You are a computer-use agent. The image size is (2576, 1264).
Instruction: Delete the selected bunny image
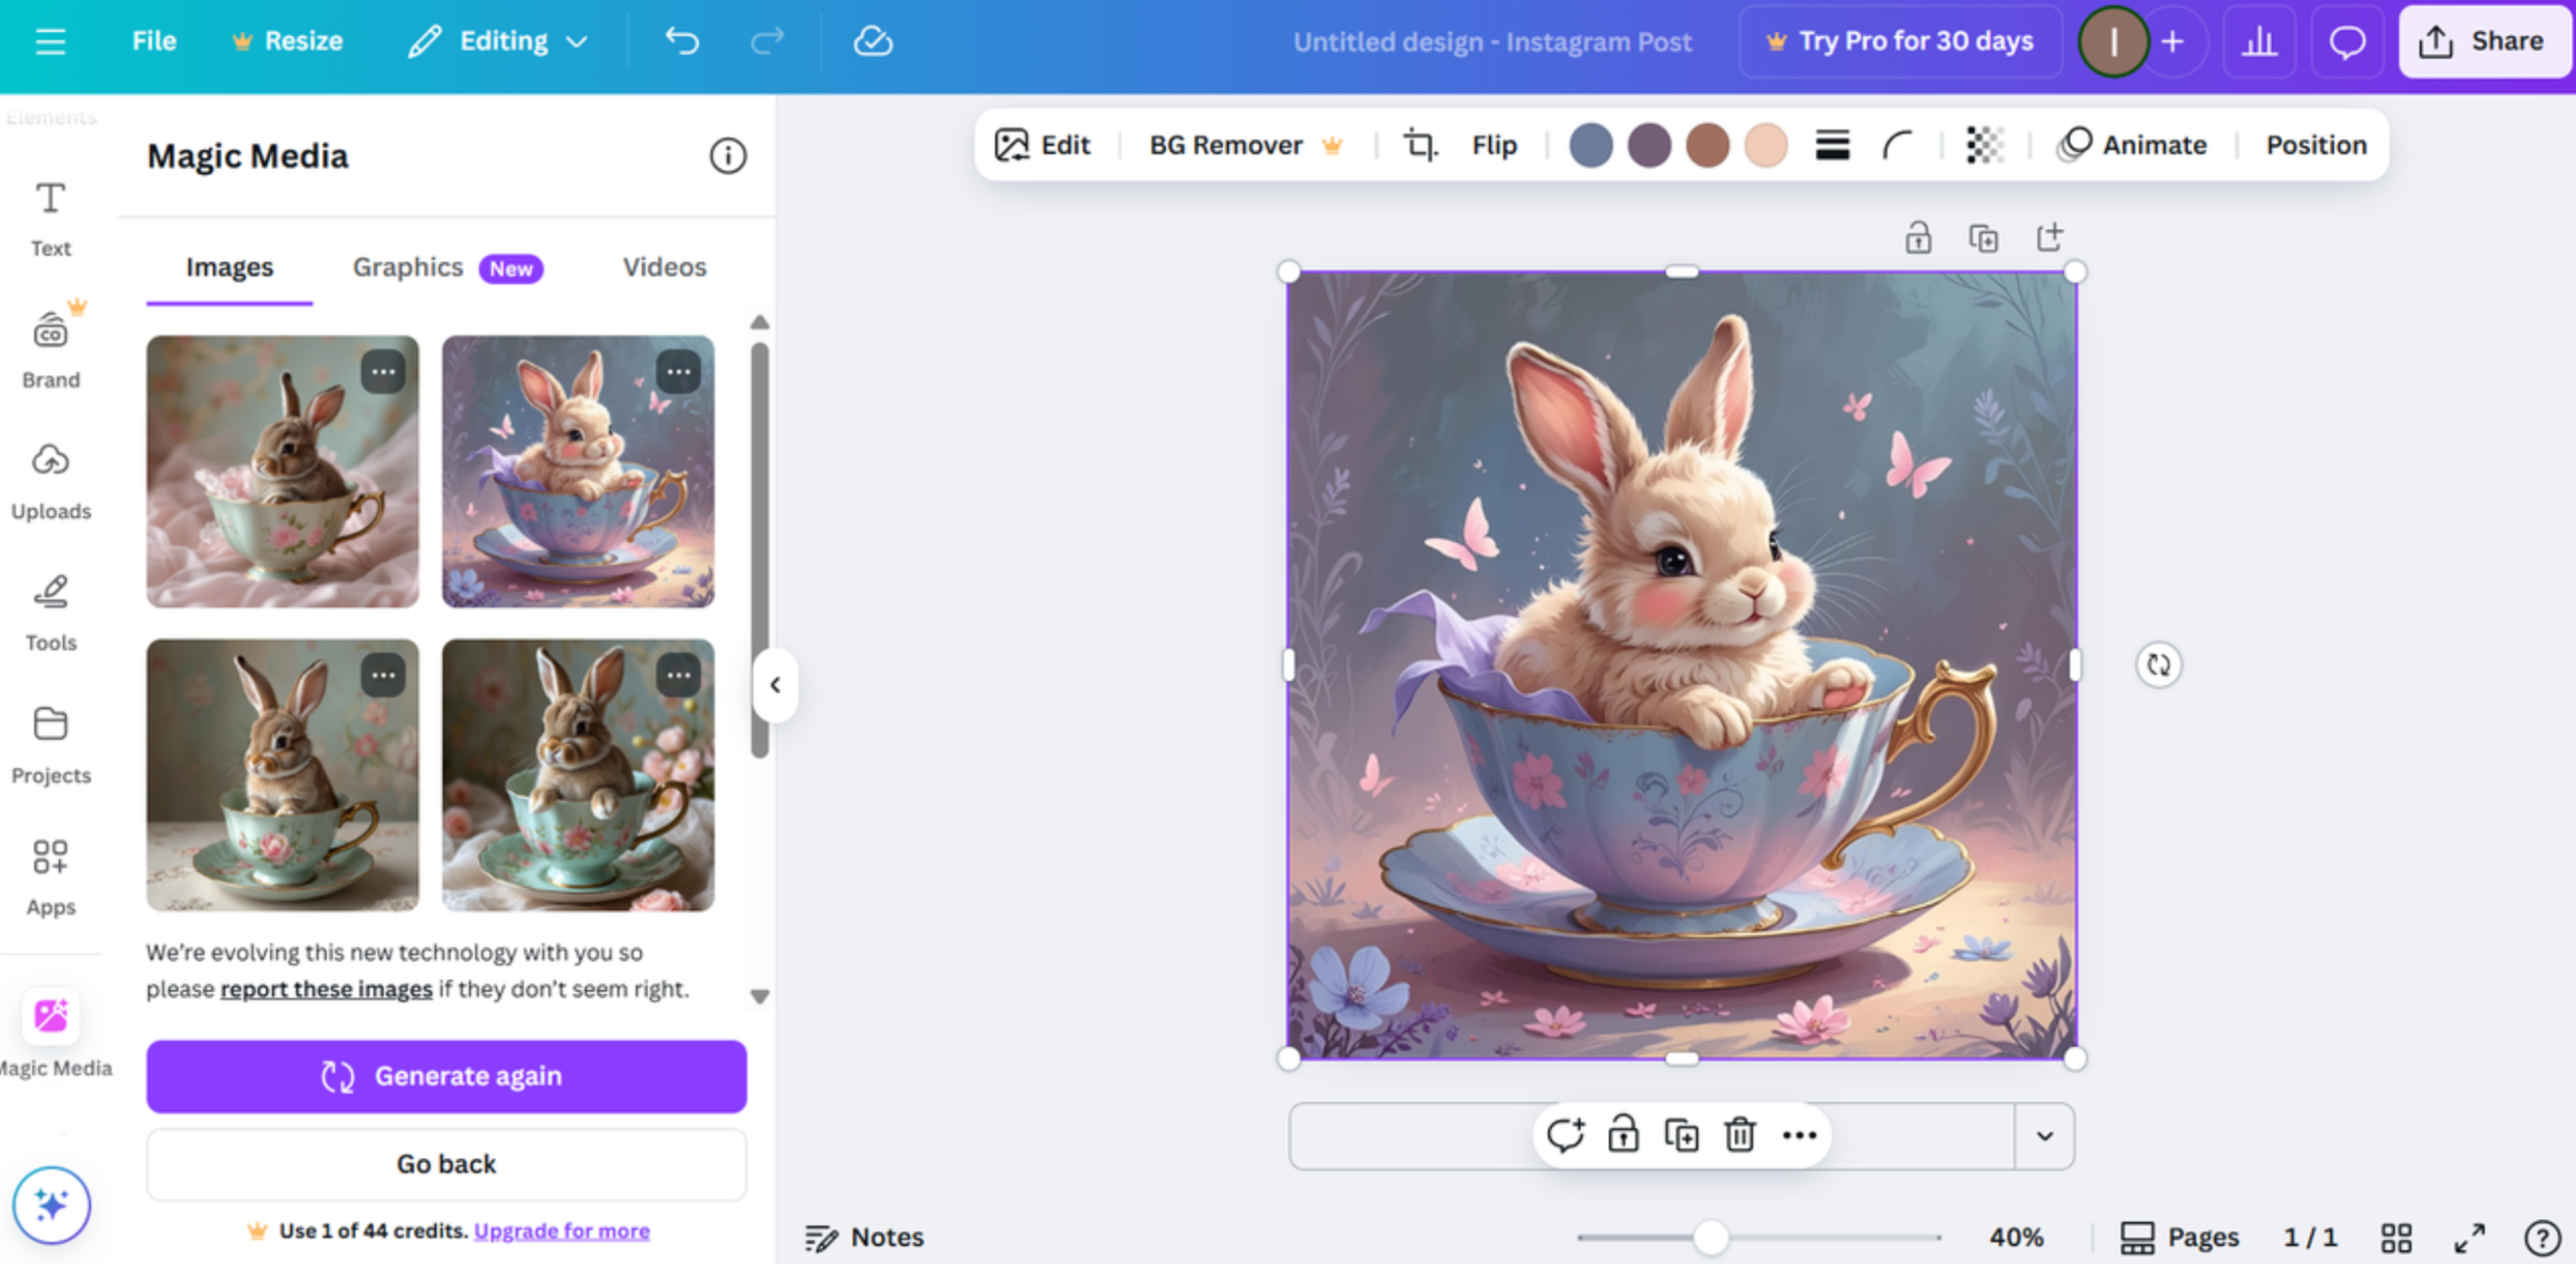(1739, 1135)
